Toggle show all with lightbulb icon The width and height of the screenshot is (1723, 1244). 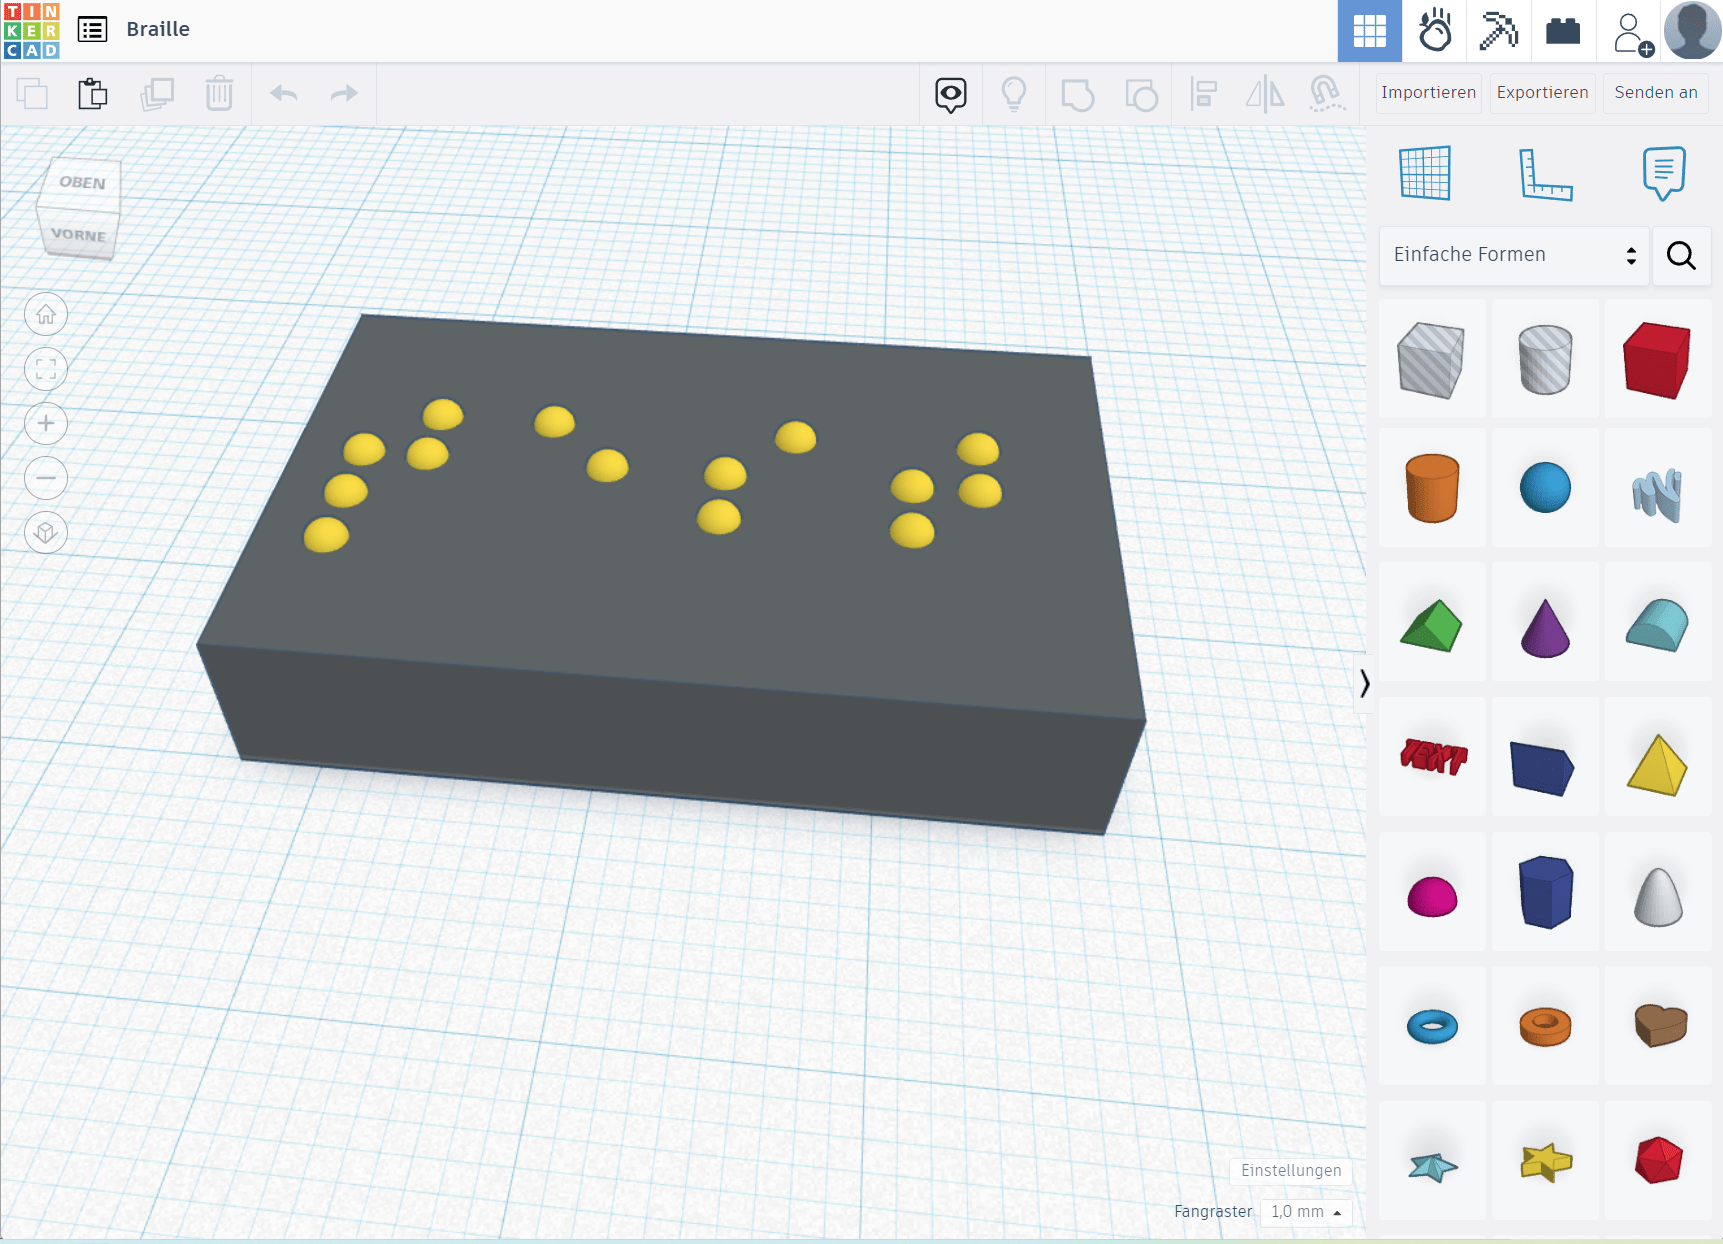click(1014, 94)
